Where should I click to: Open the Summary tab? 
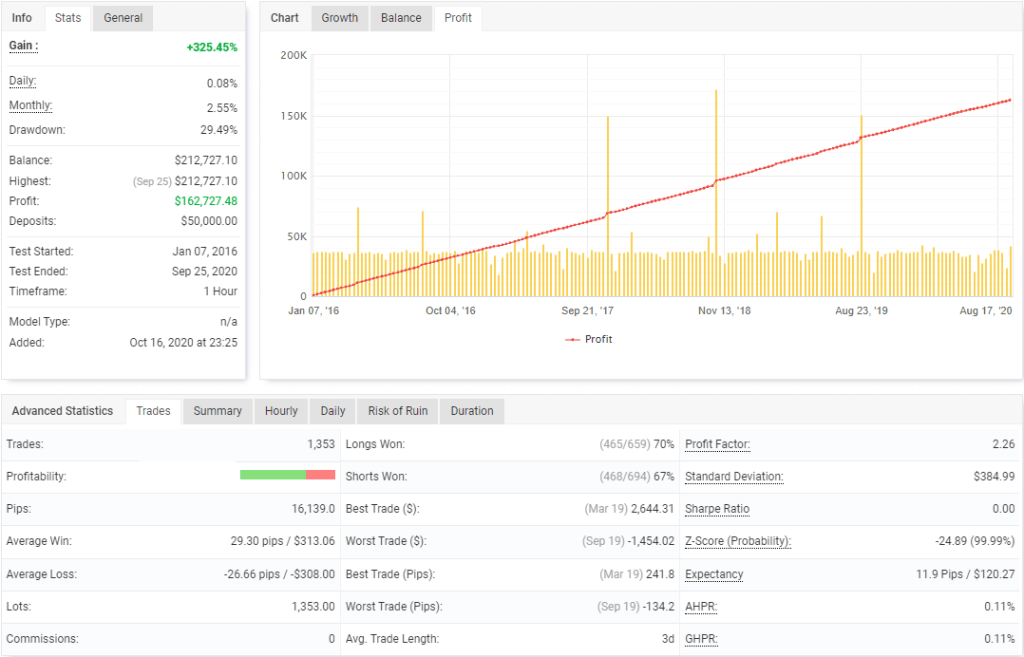(217, 411)
